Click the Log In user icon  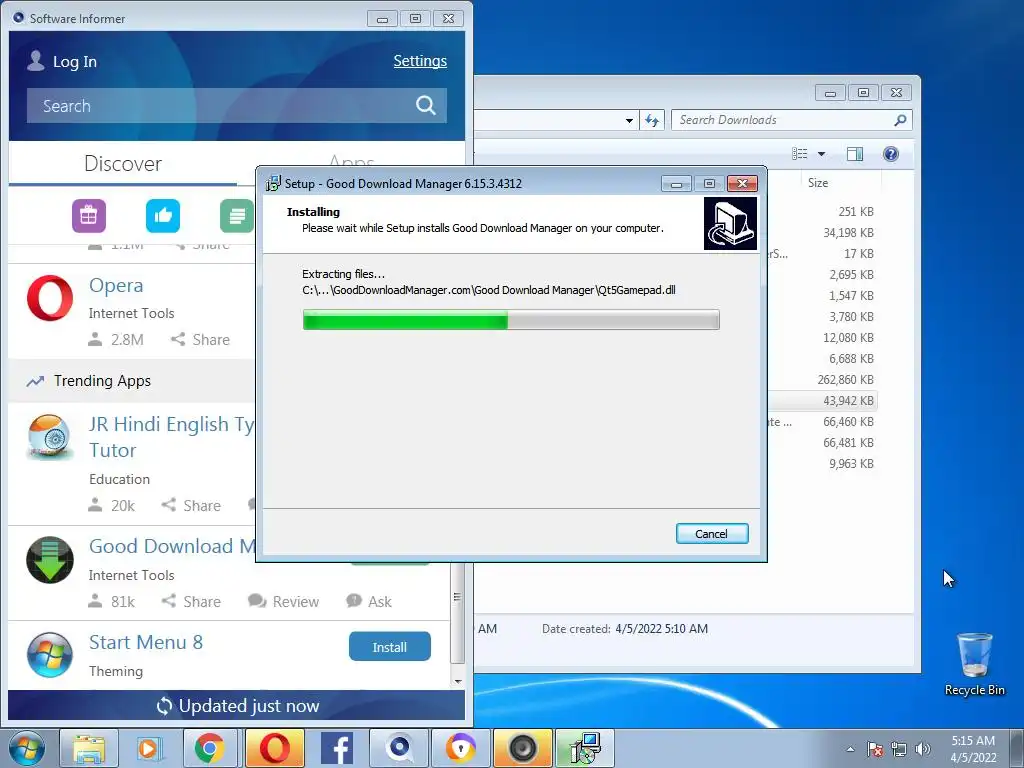click(x=36, y=61)
